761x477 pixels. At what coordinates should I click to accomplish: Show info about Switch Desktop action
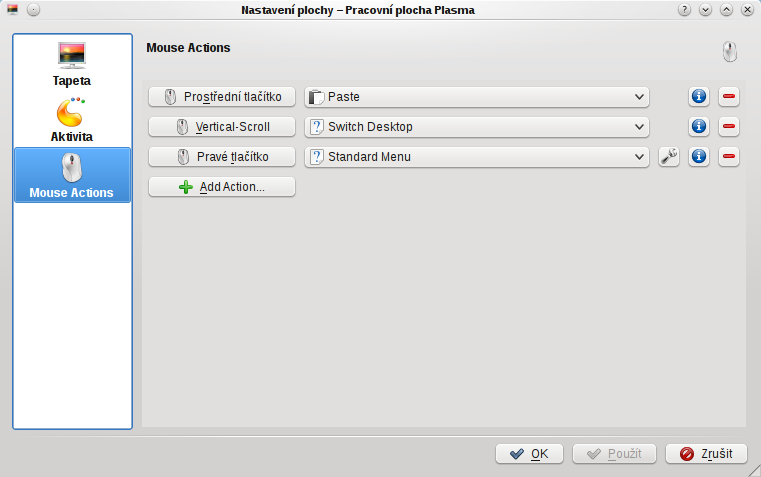pyautogui.click(x=699, y=127)
